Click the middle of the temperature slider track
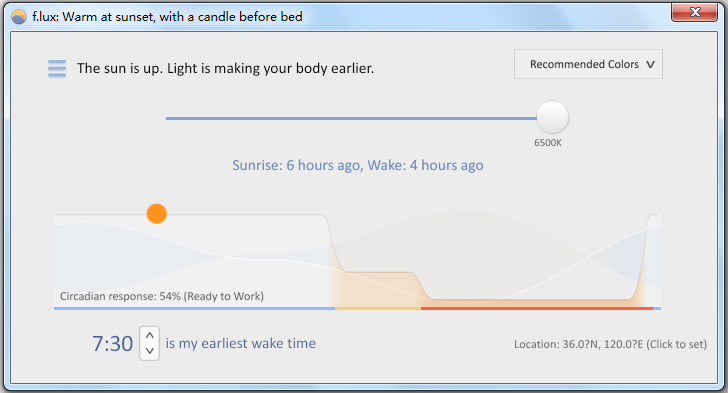The image size is (728, 393). [351, 118]
